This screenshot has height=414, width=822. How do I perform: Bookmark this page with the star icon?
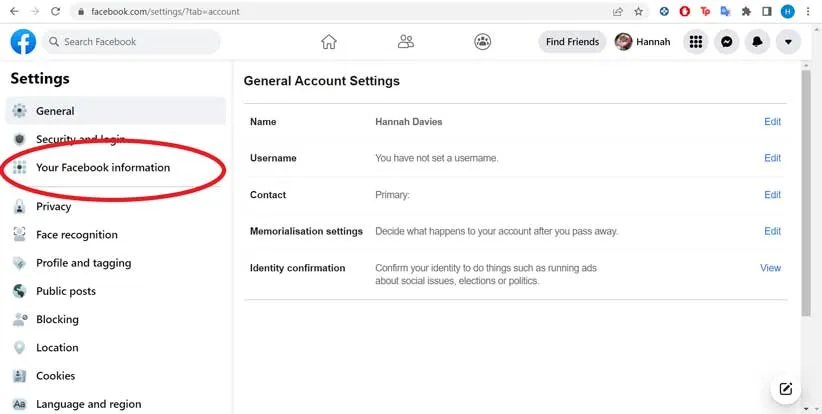click(639, 12)
